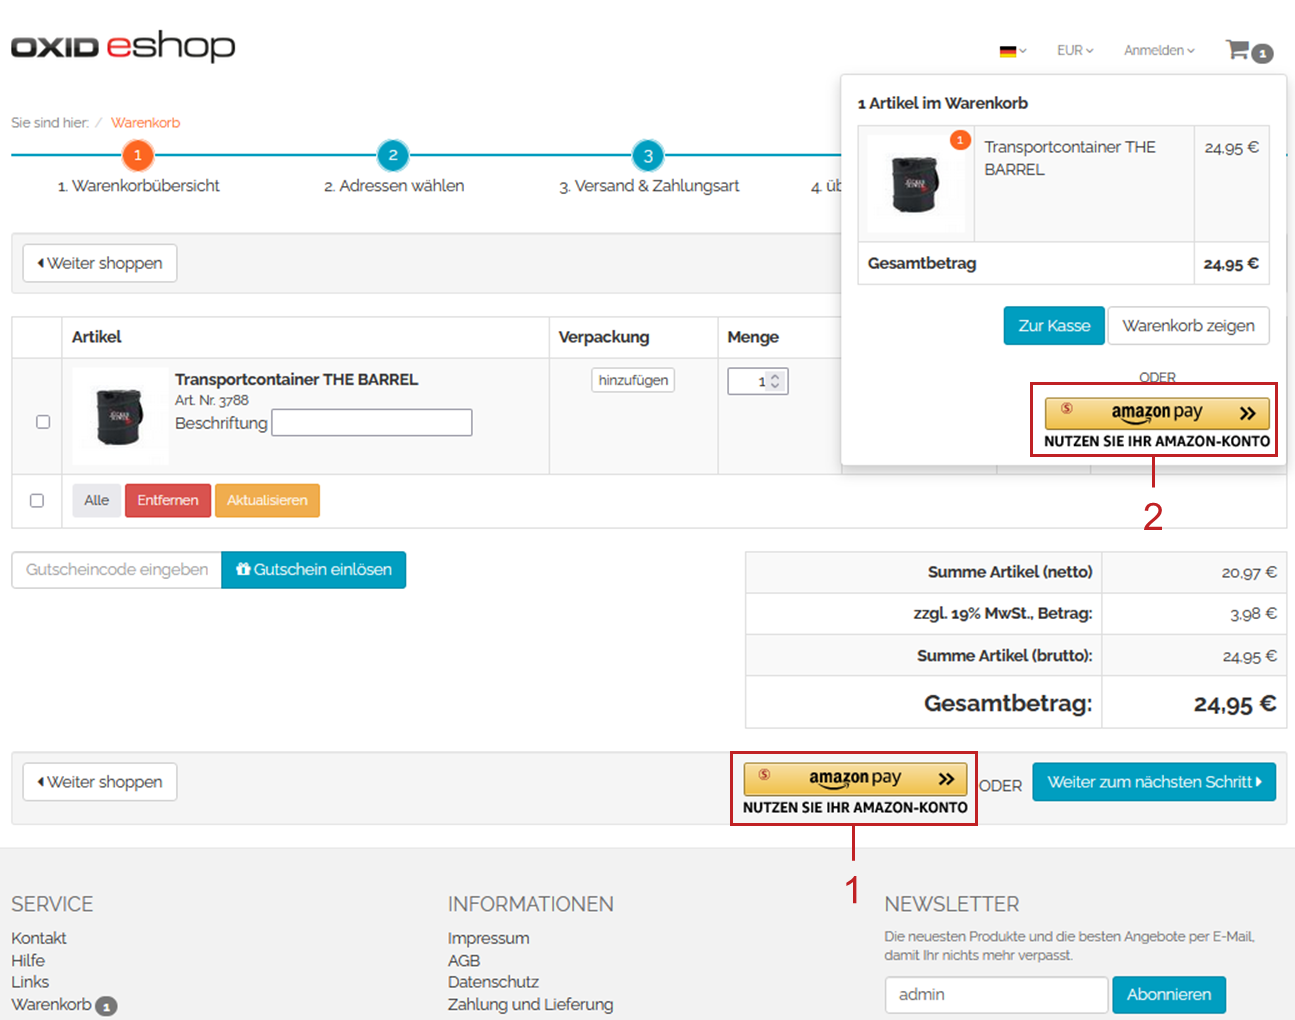Open the shopping cart icon in header
This screenshot has height=1020, width=1295.
1239,50
